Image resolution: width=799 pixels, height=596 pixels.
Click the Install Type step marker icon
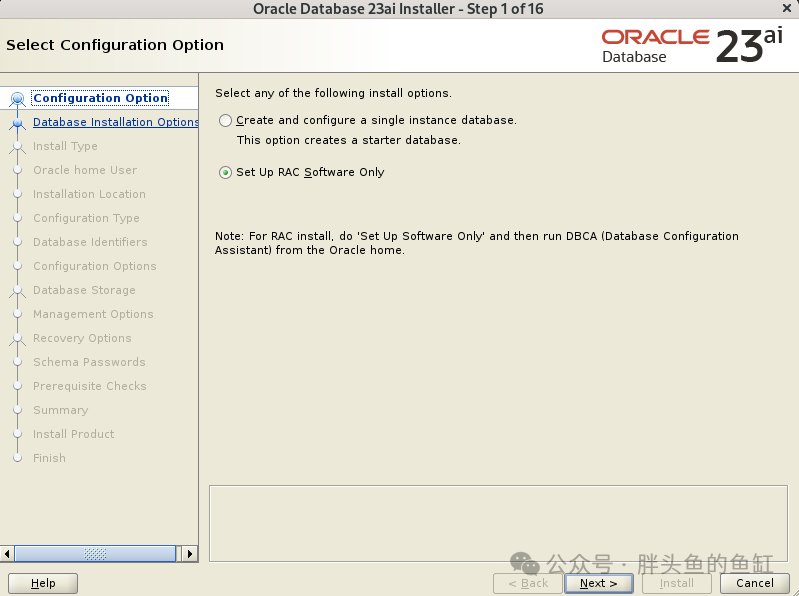click(x=17, y=147)
